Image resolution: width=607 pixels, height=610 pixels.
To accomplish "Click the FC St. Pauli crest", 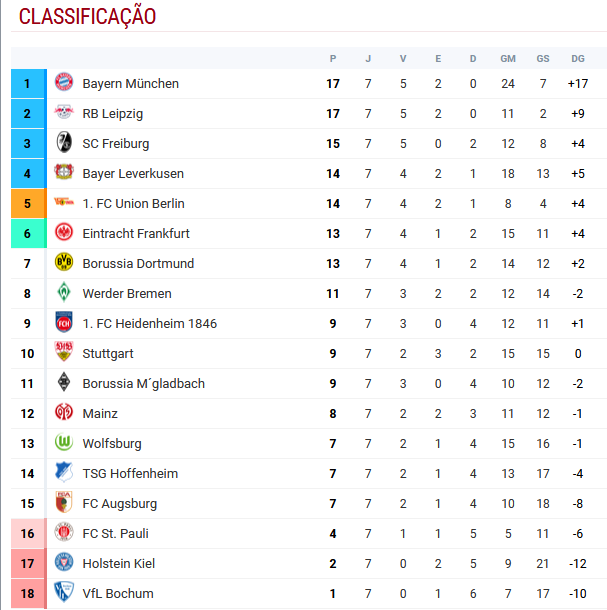I will [x=64, y=532].
